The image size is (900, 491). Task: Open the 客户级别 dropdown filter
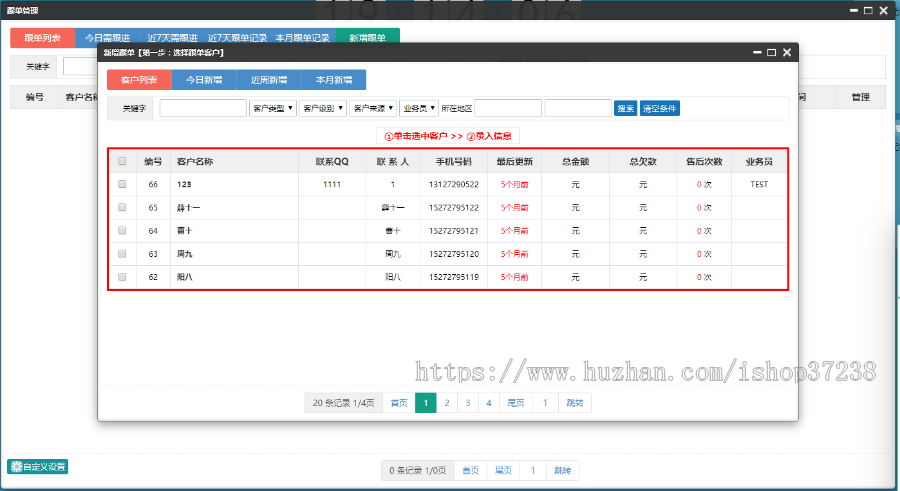pyautogui.click(x=323, y=108)
